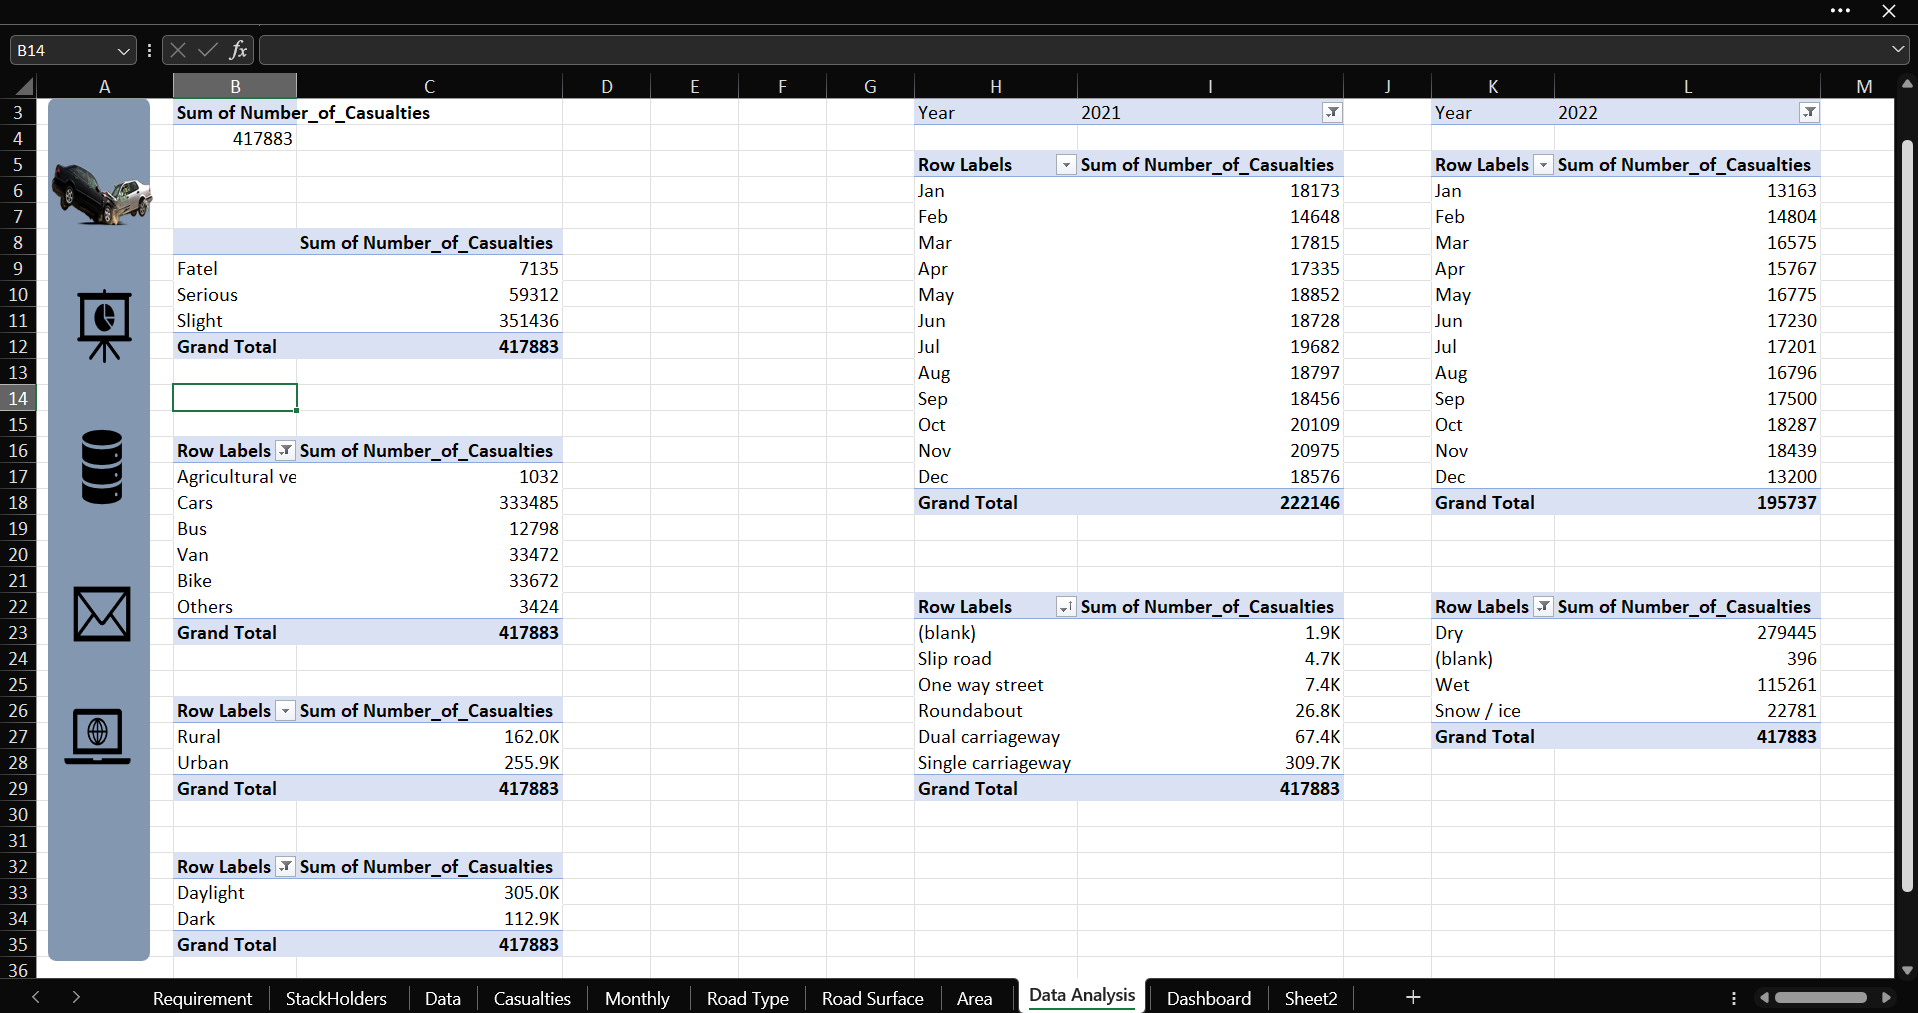The height and width of the screenshot is (1013, 1918).
Task: Open the sheet tab overflow menu
Action: [x=1732, y=997]
